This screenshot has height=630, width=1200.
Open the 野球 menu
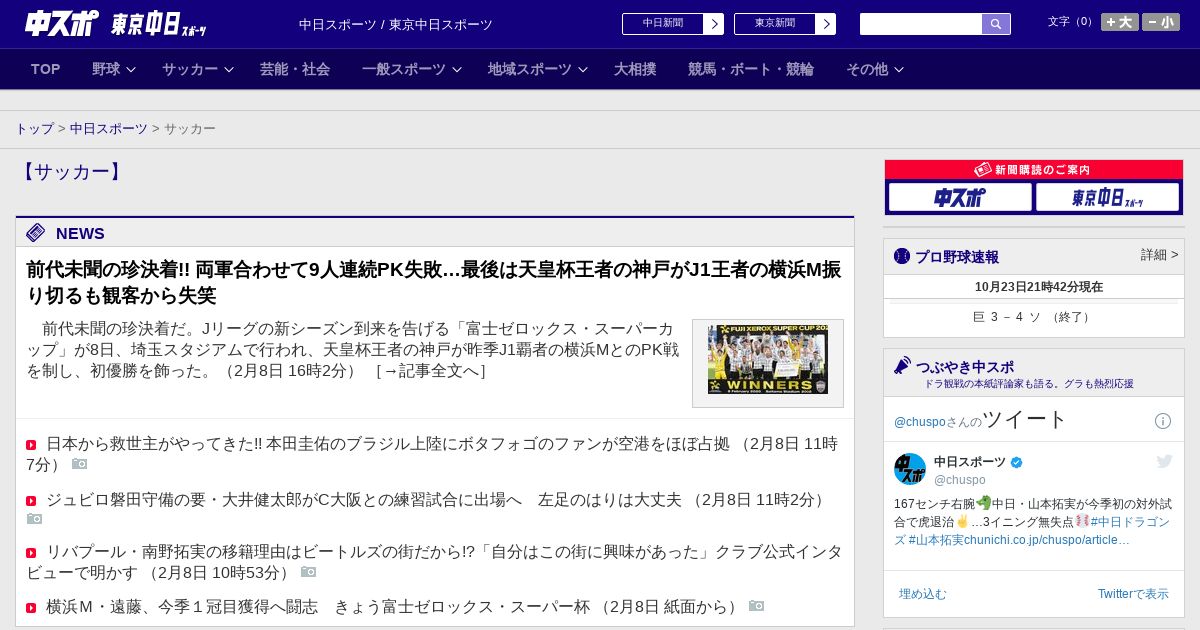point(106,69)
